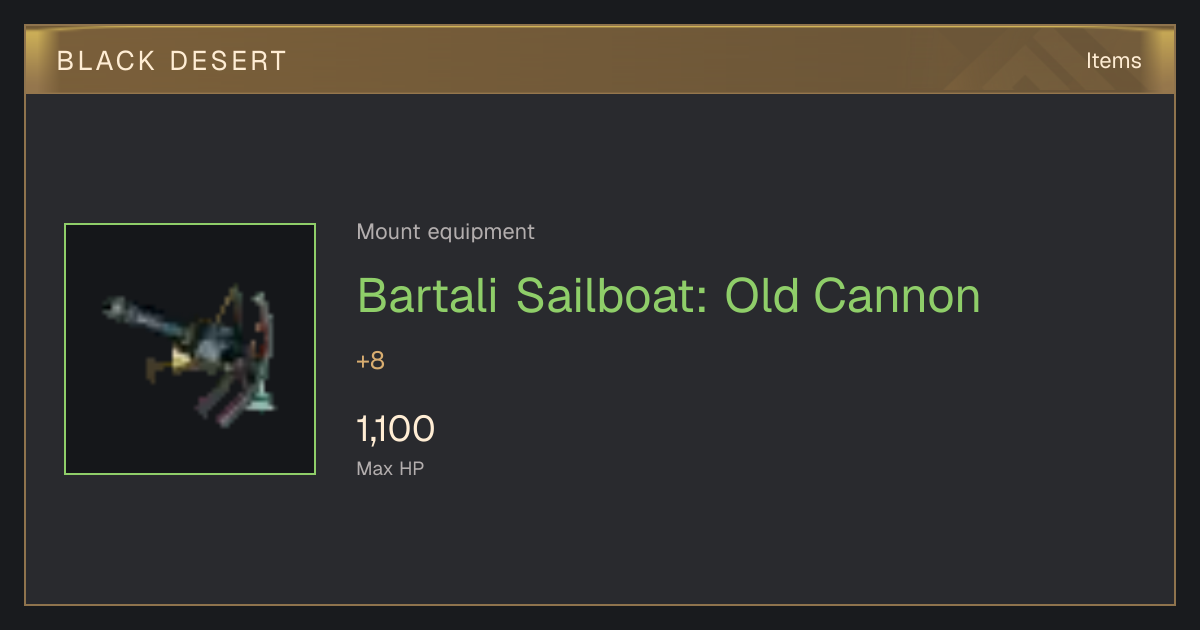Viewport: 1200px width, 630px height.
Task: Click the word "Old" in the item name
Action: point(760,295)
